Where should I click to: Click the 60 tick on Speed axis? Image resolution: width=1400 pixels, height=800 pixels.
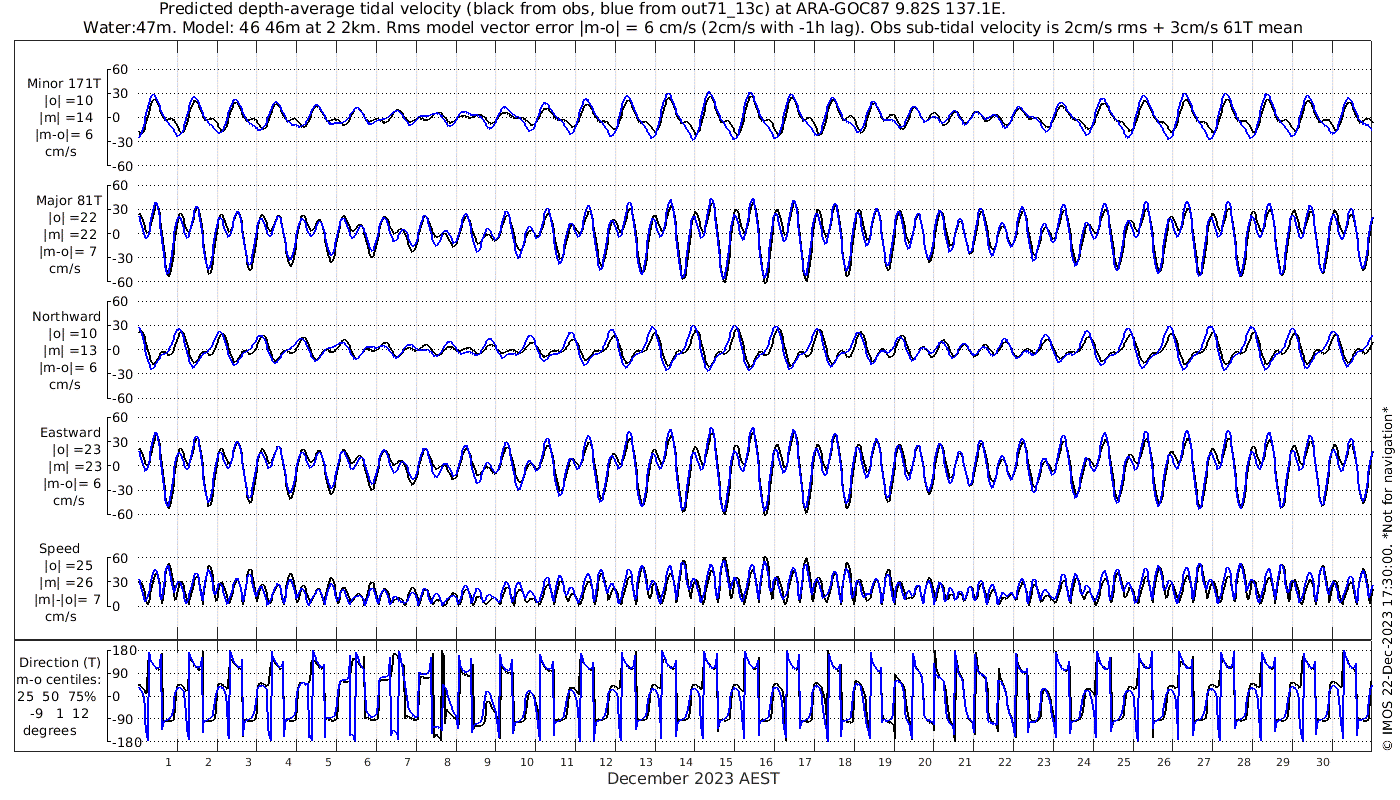pos(122,559)
